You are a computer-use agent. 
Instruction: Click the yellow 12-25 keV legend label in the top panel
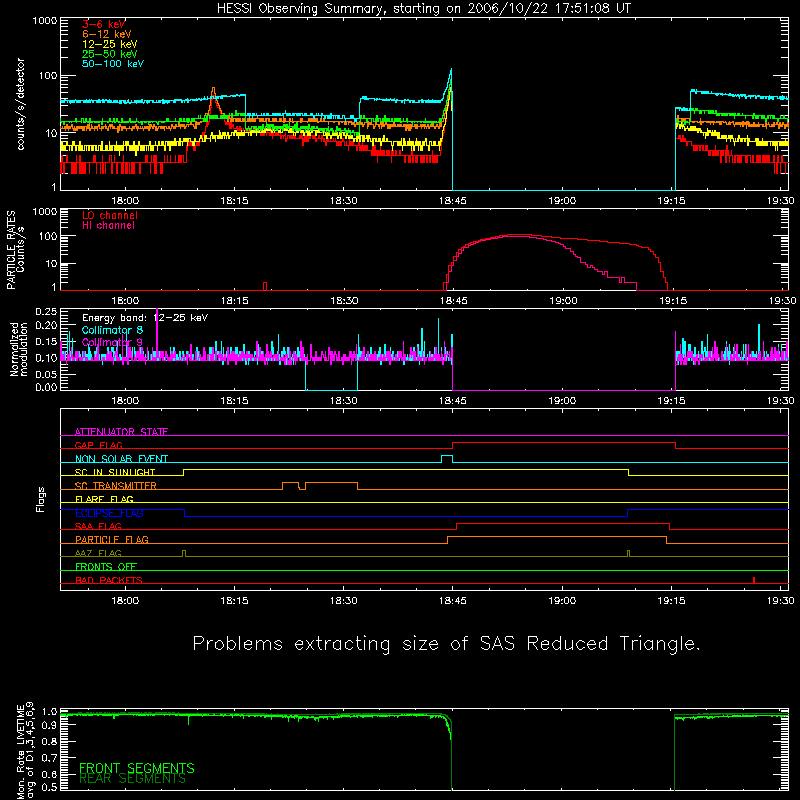pos(110,44)
